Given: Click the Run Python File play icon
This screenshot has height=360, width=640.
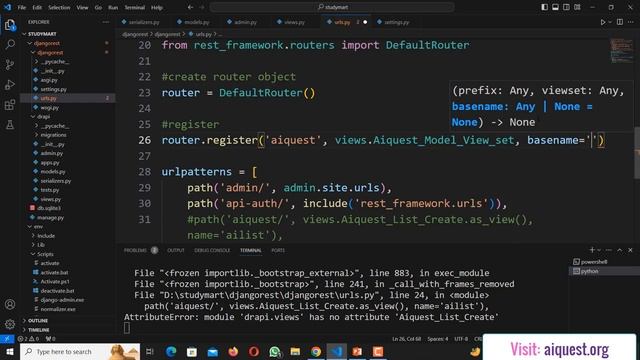Looking at the screenshot, I should [603, 22].
